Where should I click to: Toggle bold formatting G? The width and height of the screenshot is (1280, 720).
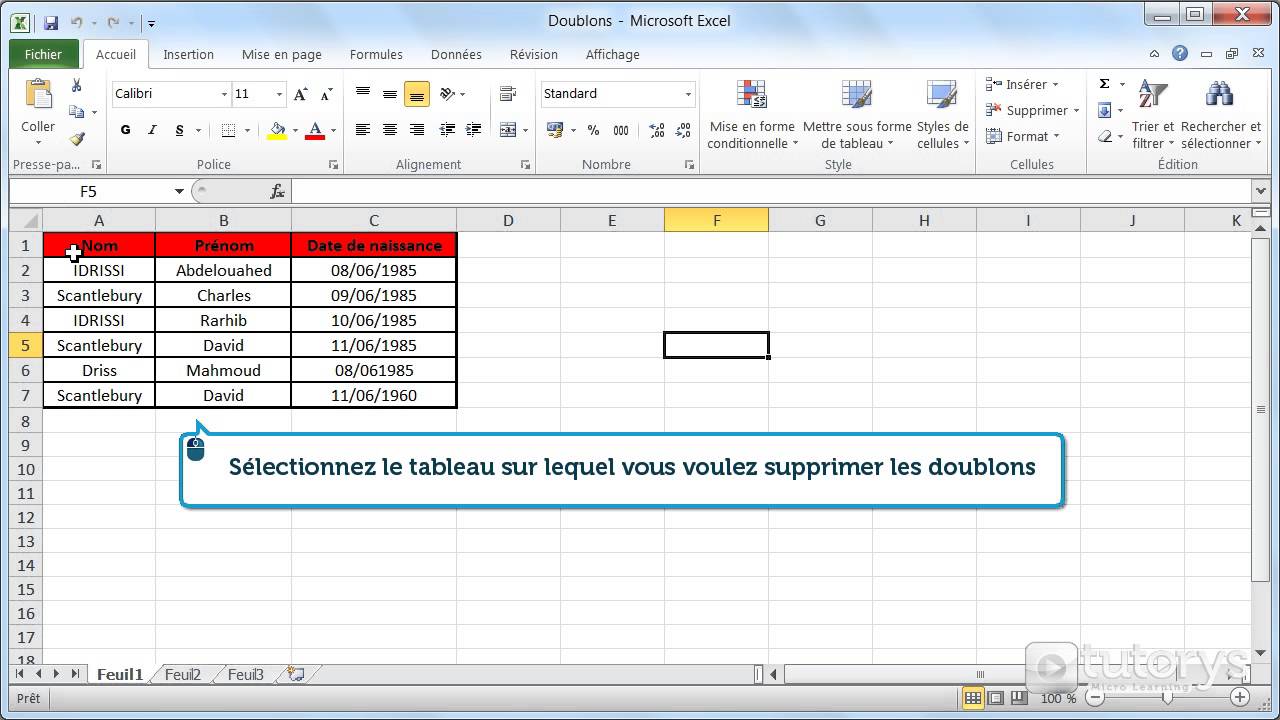point(125,130)
